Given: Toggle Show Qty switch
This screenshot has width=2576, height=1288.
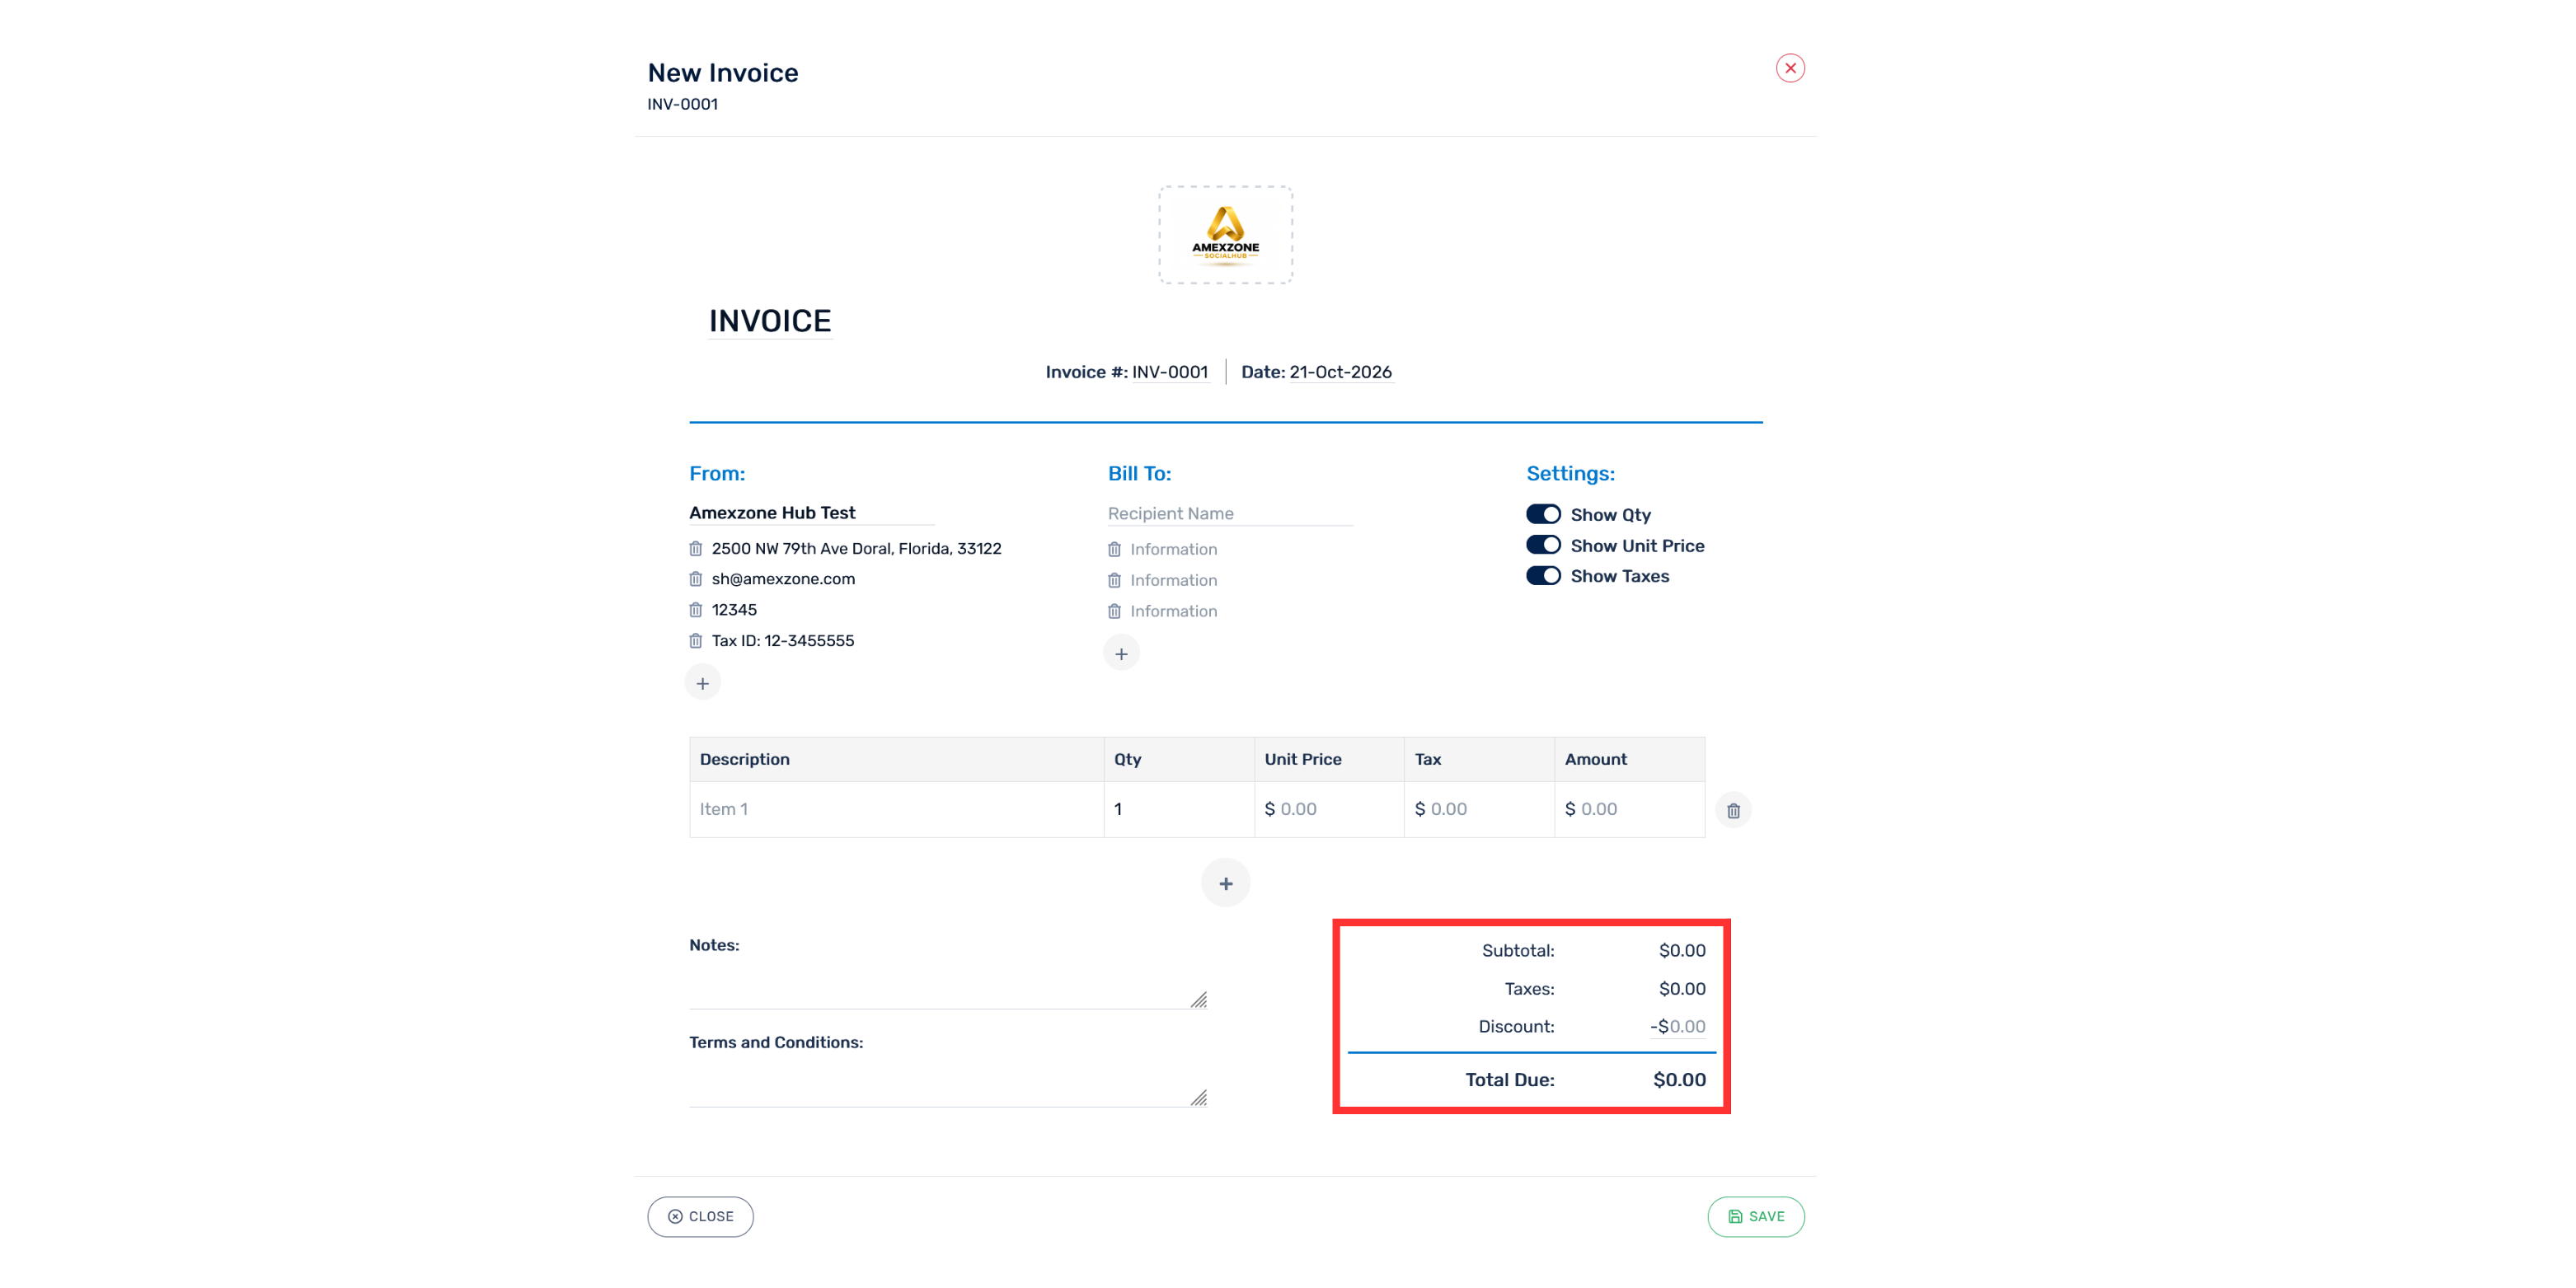Looking at the screenshot, I should point(1543,514).
